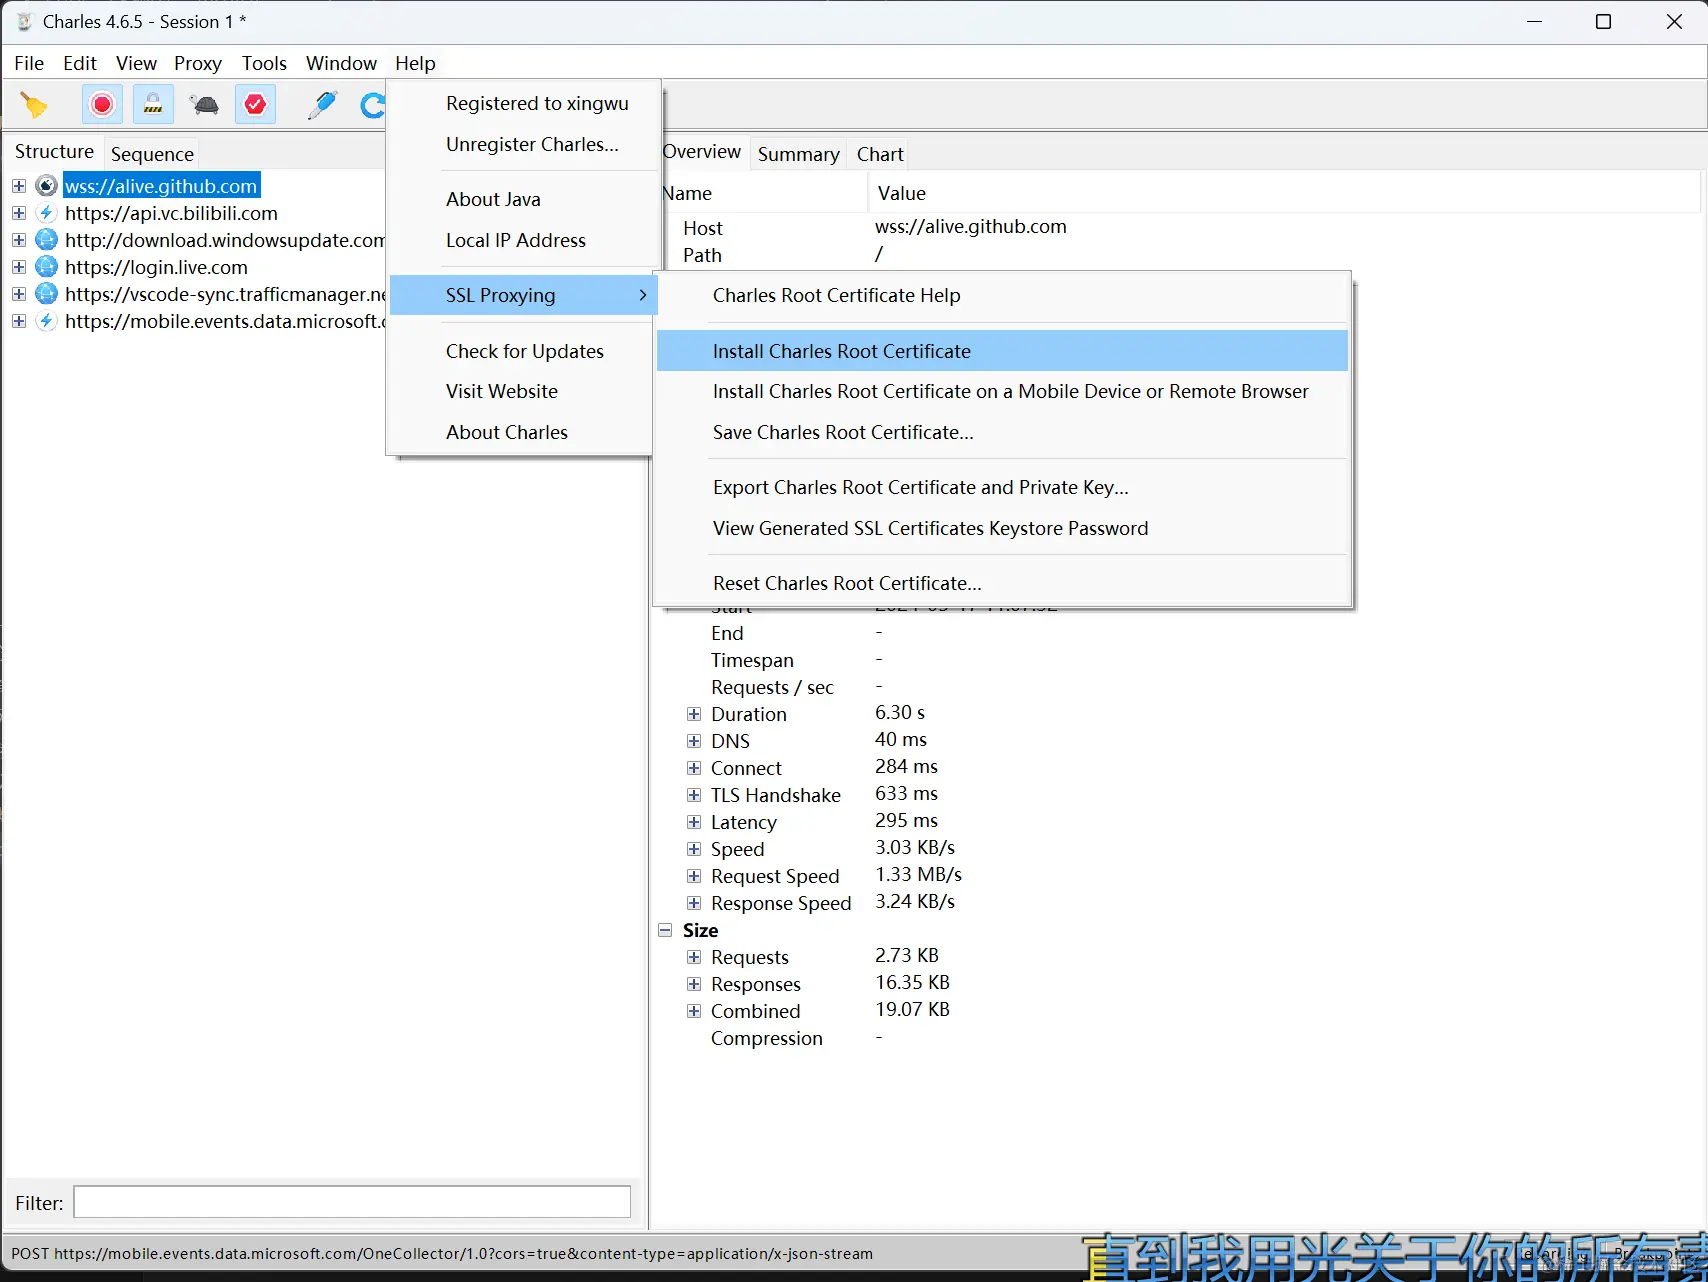Select Check for Updates

coord(523,351)
